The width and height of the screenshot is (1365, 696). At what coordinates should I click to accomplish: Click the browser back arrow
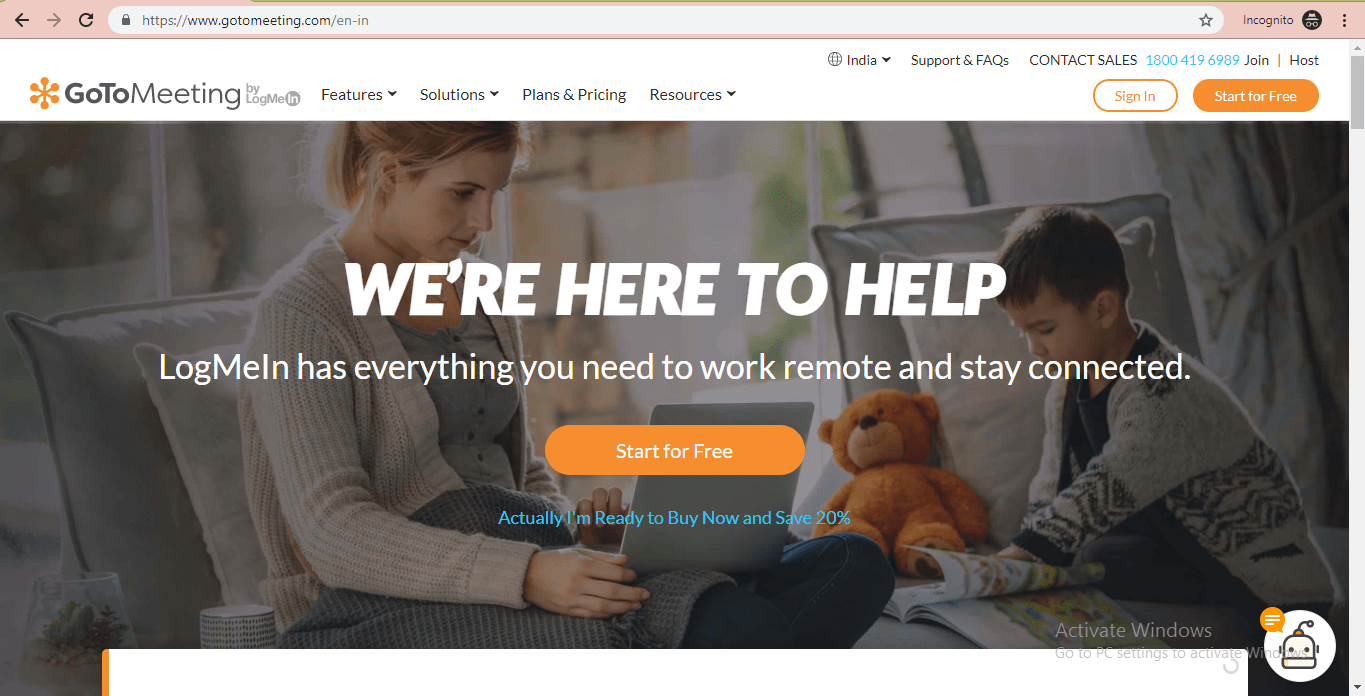click(x=22, y=20)
